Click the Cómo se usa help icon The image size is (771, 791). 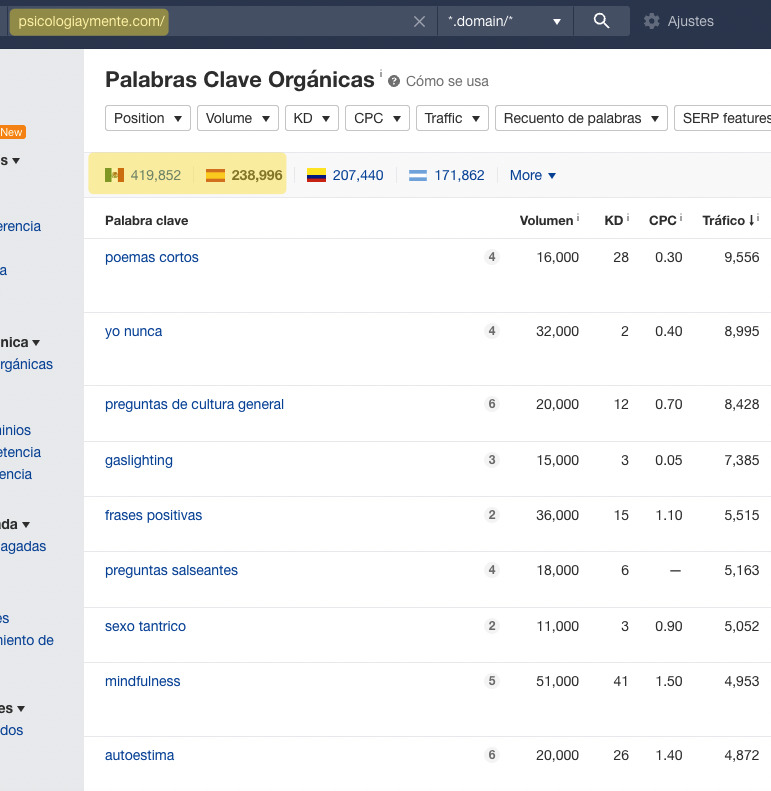coord(394,81)
